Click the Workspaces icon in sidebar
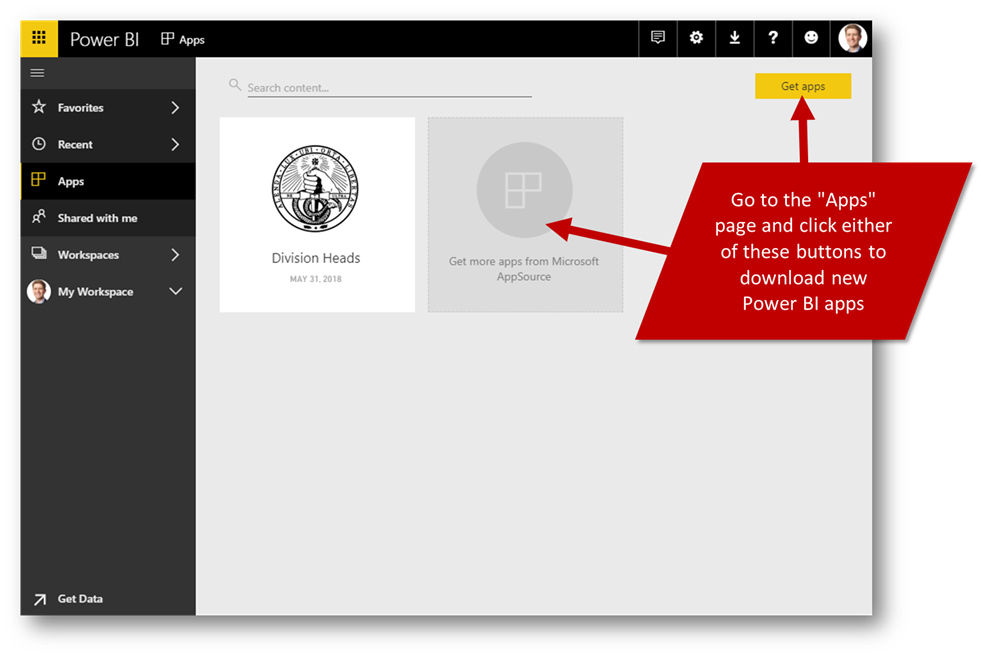 39,253
